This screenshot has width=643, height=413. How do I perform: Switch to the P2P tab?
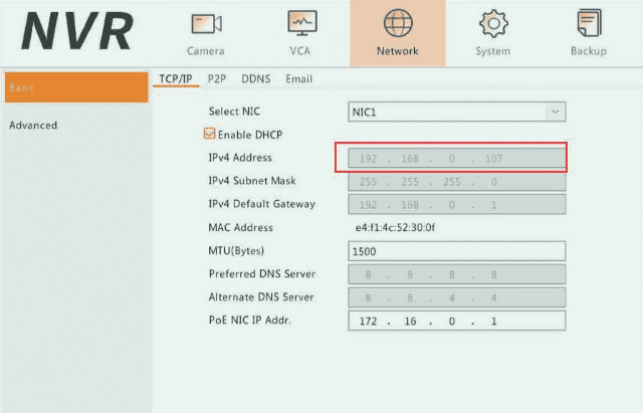point(216,79)
